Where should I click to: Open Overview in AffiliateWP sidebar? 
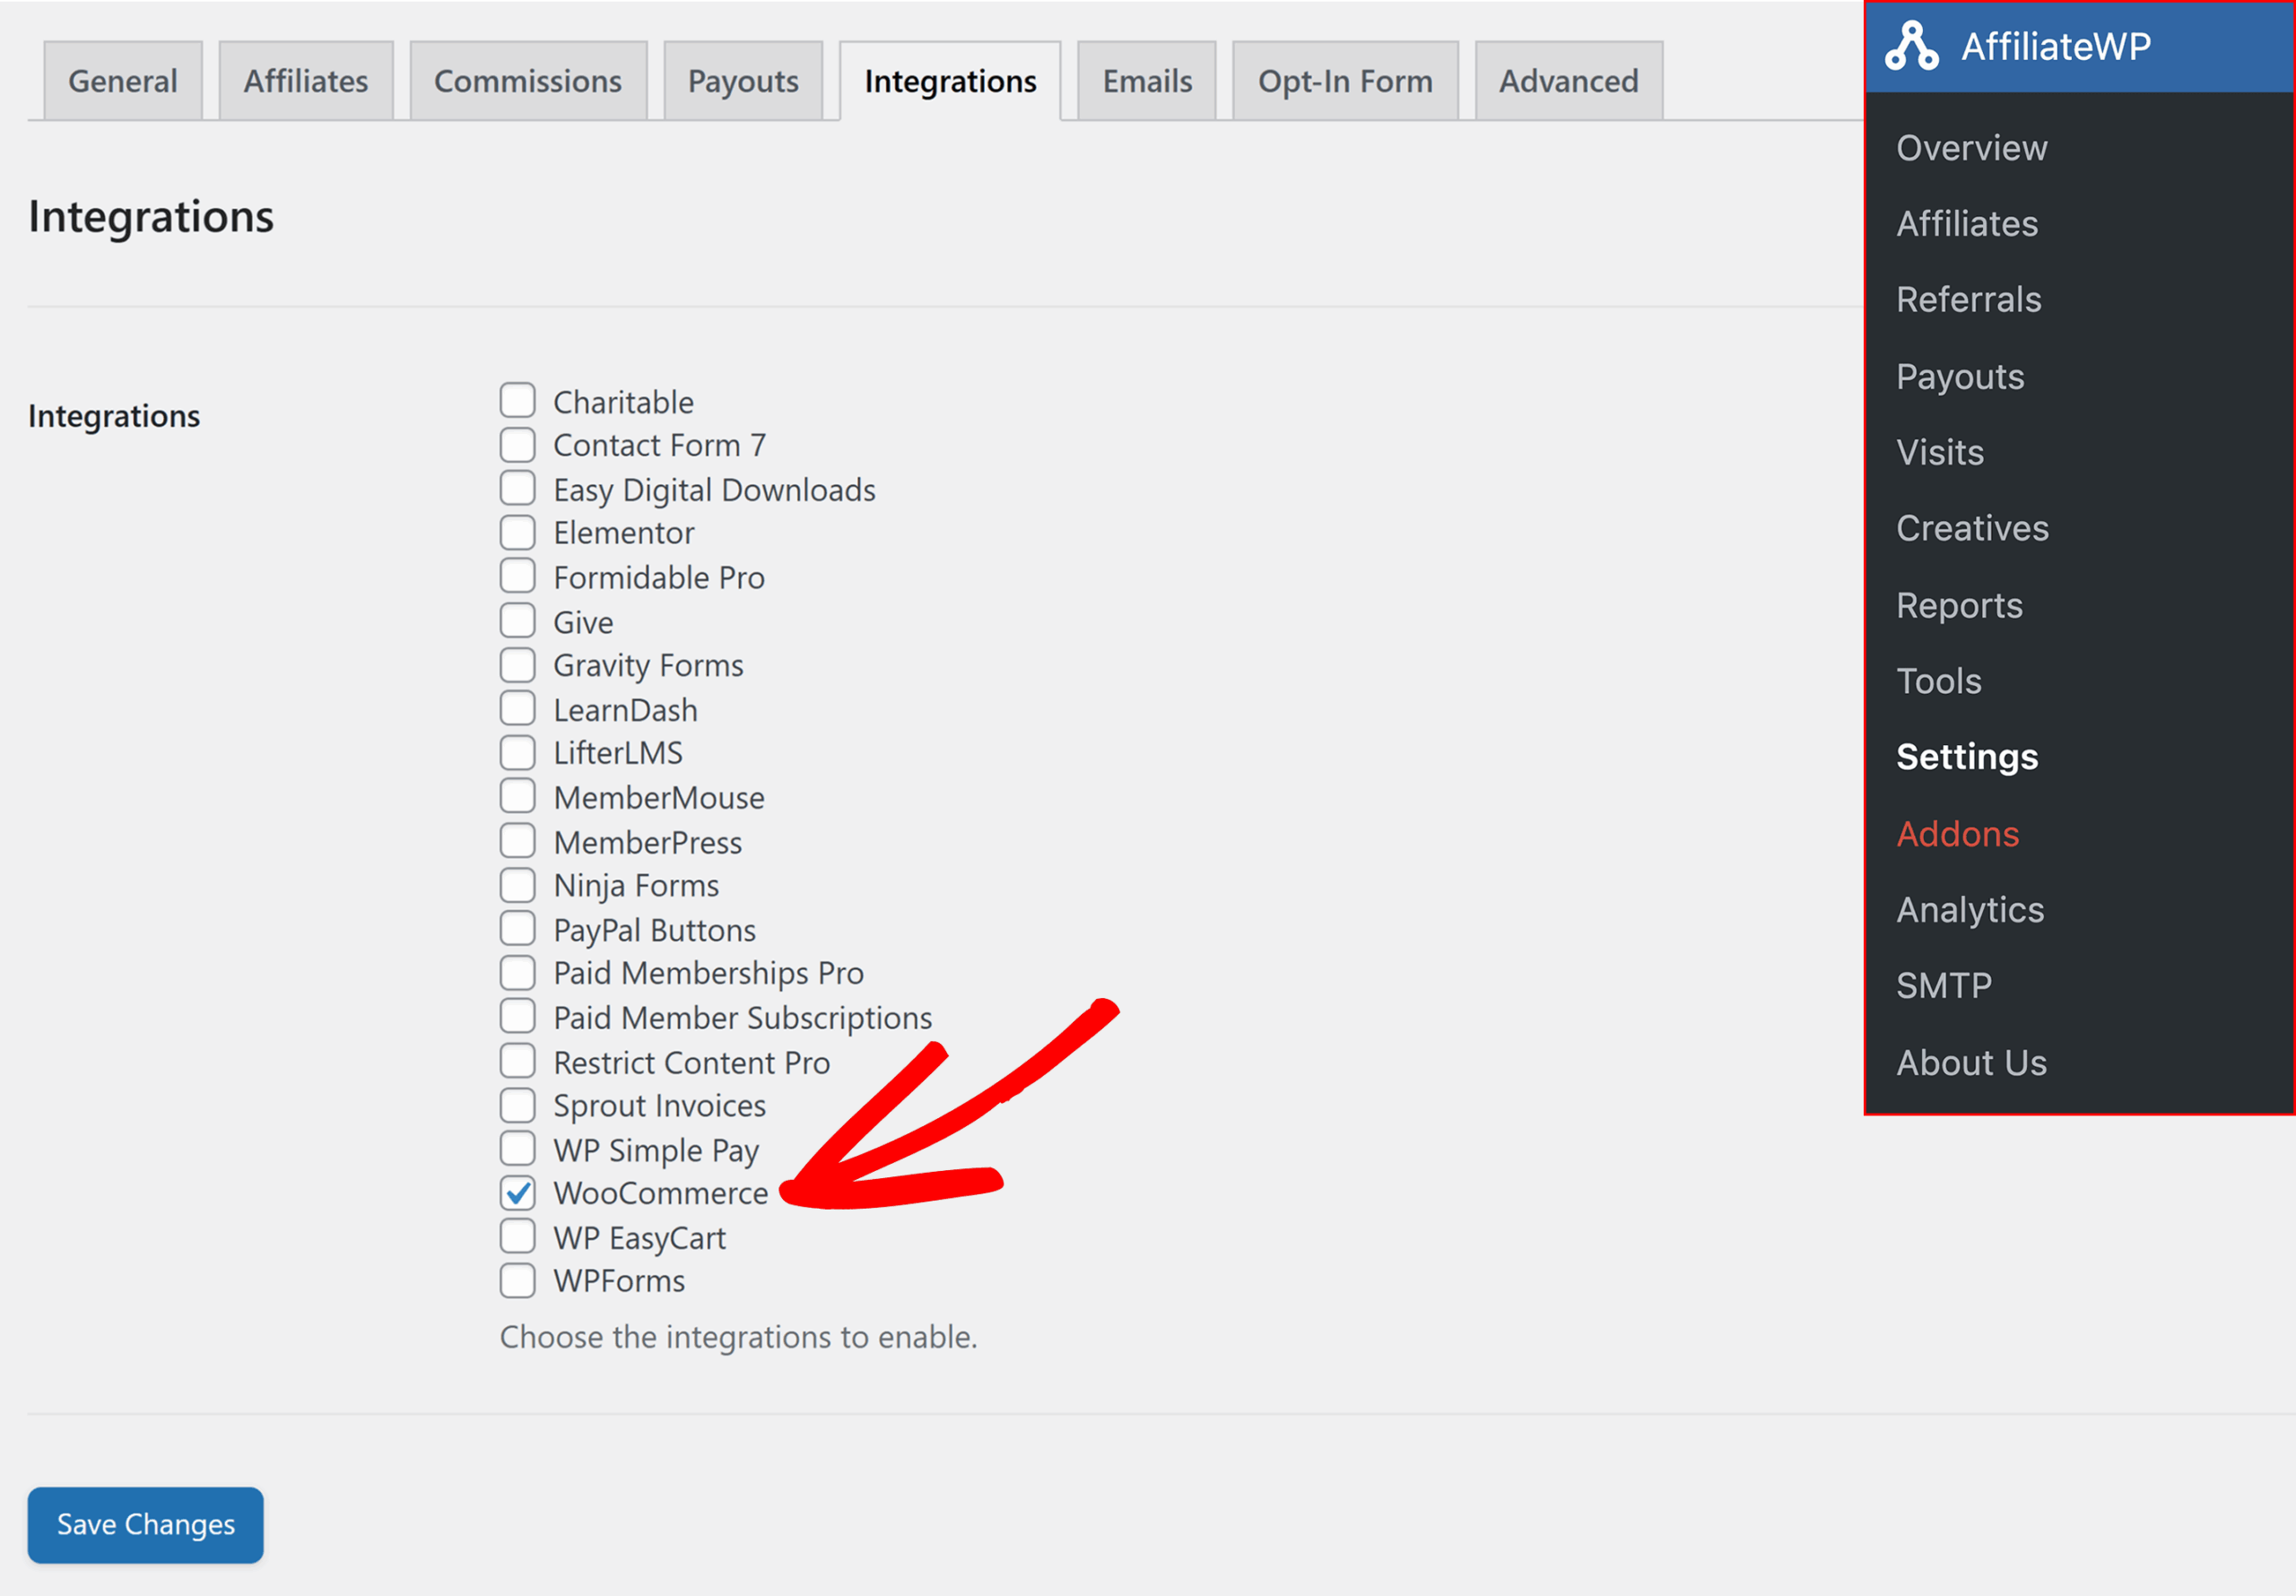pos(1971,148)
